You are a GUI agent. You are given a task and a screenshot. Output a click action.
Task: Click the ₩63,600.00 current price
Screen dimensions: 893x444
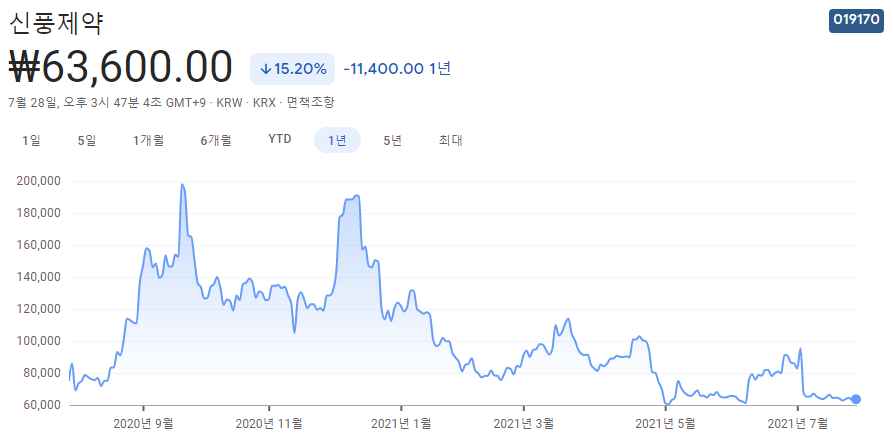tap(121, 68)
